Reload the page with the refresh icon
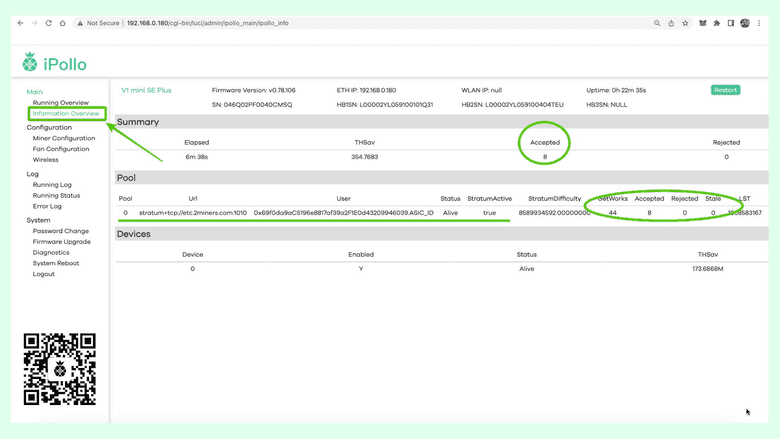780x439 pixels. [x=48, y=23]
